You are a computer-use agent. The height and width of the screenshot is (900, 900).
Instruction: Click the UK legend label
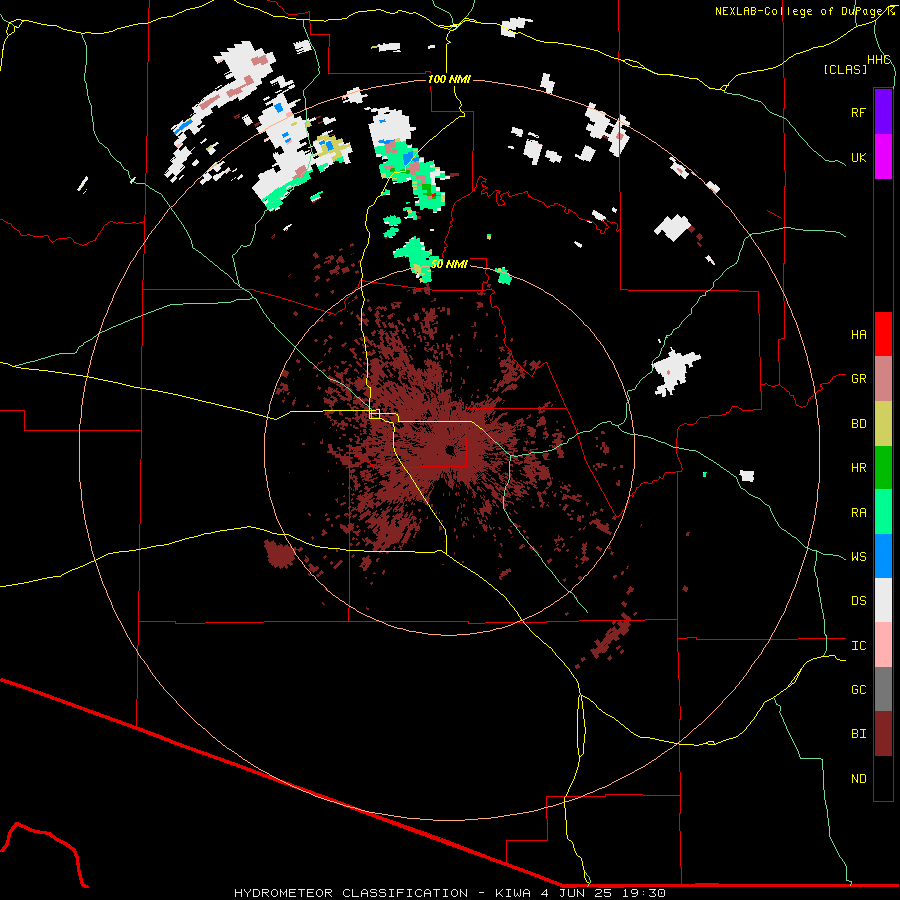(858, 157)
